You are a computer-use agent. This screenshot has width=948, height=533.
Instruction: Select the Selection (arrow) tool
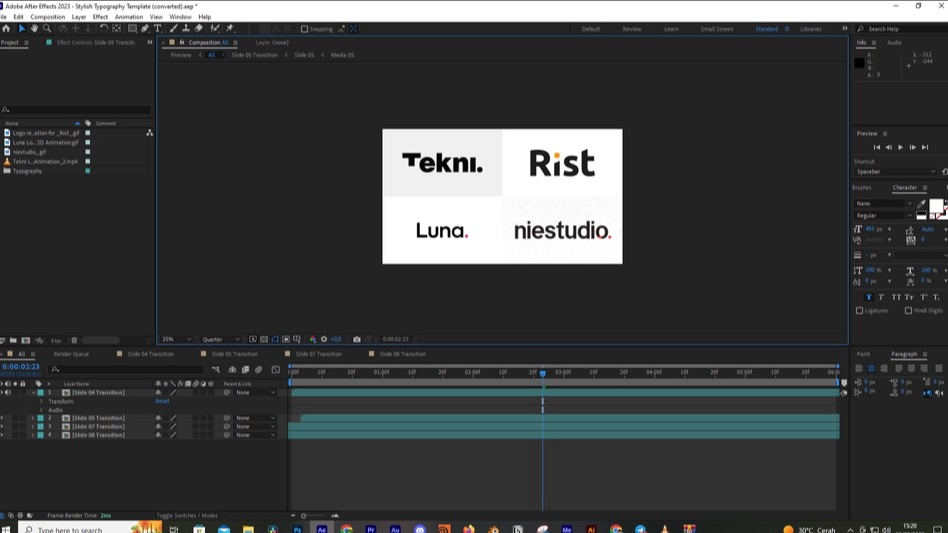coord(22,28)
